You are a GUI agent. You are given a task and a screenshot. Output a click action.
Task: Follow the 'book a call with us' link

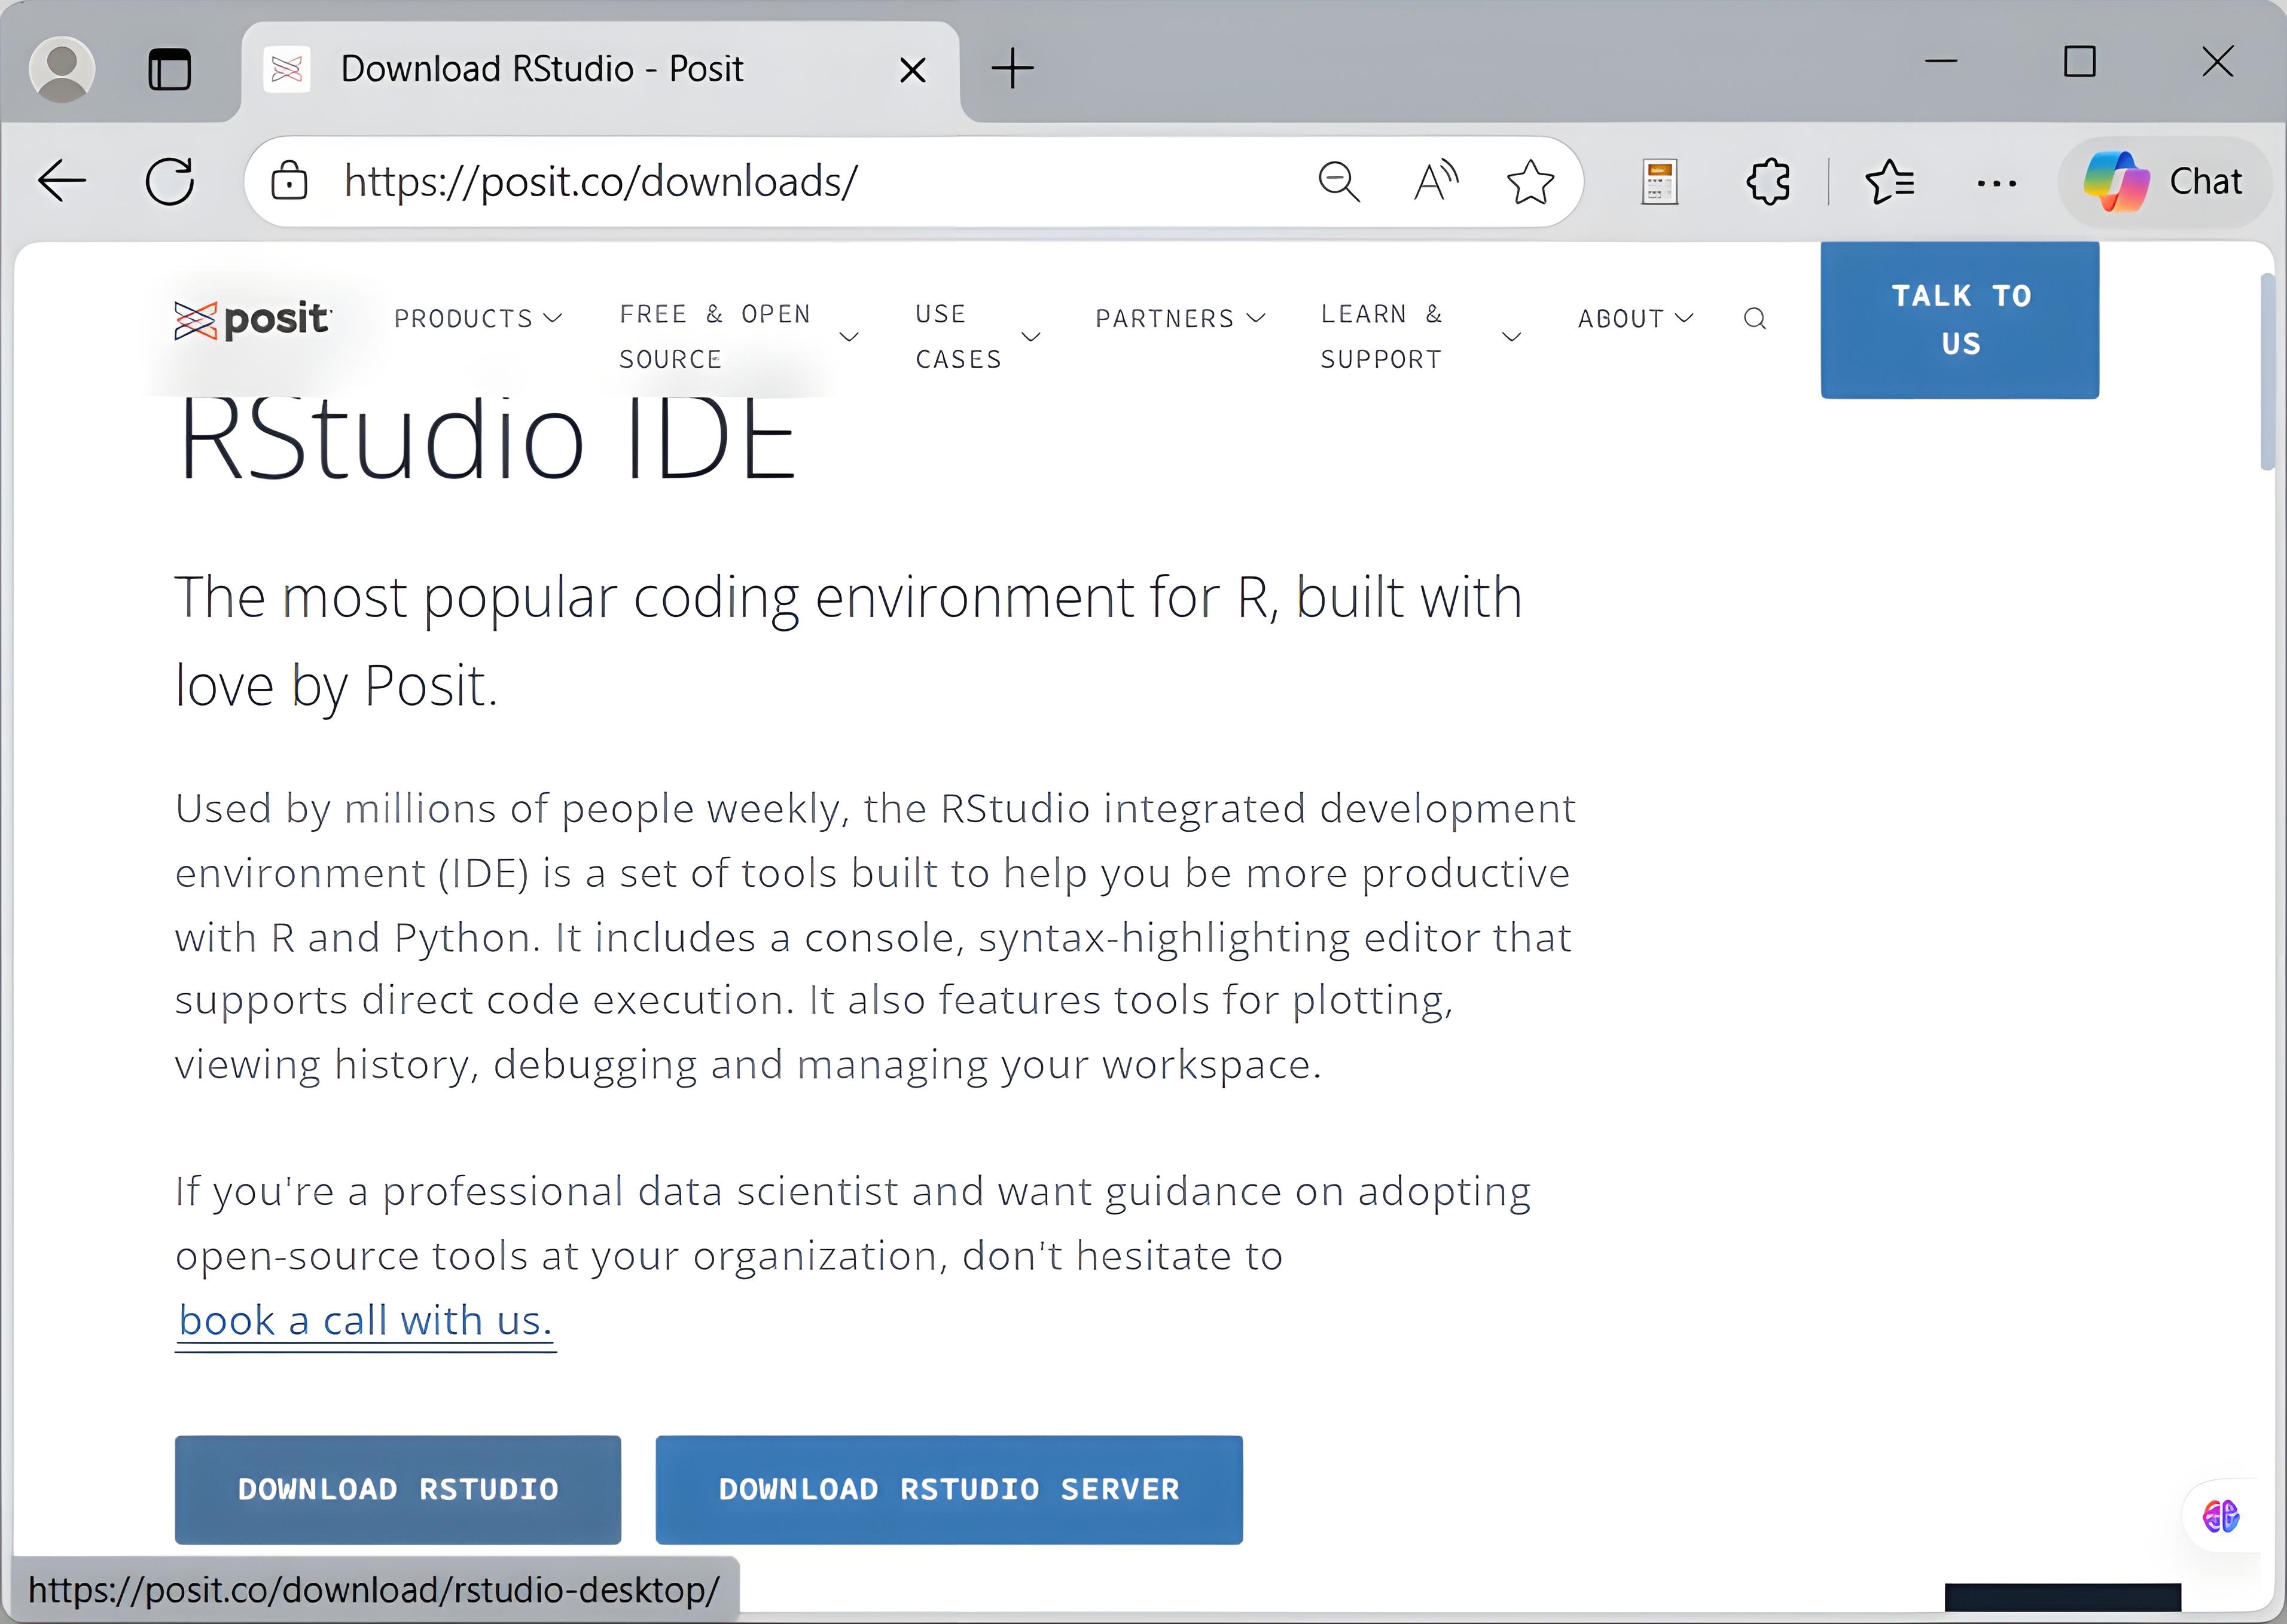point(365,1321)
